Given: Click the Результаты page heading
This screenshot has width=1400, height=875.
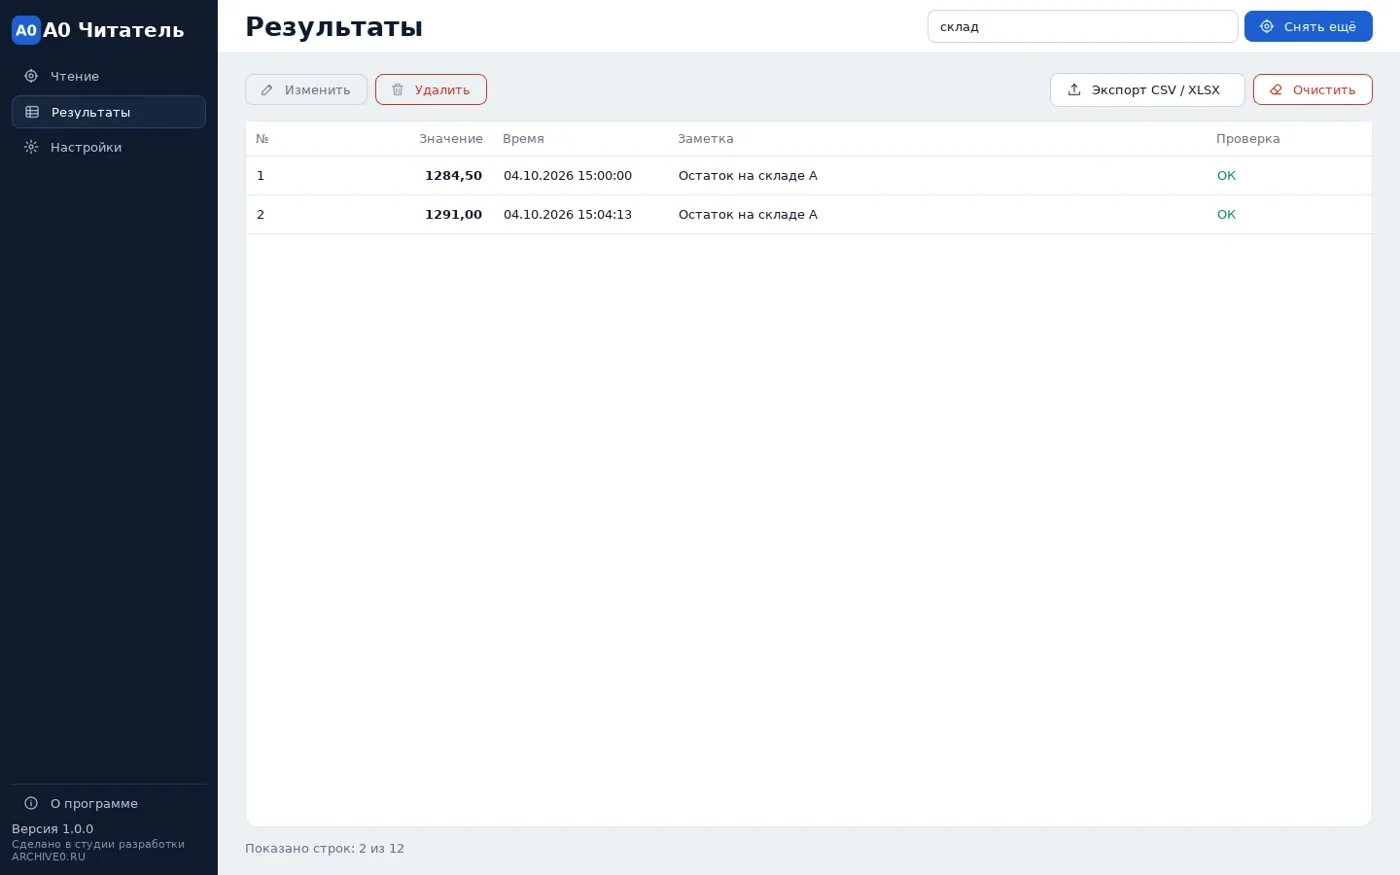Looking at the screenshot, I should tap(334, 27).
